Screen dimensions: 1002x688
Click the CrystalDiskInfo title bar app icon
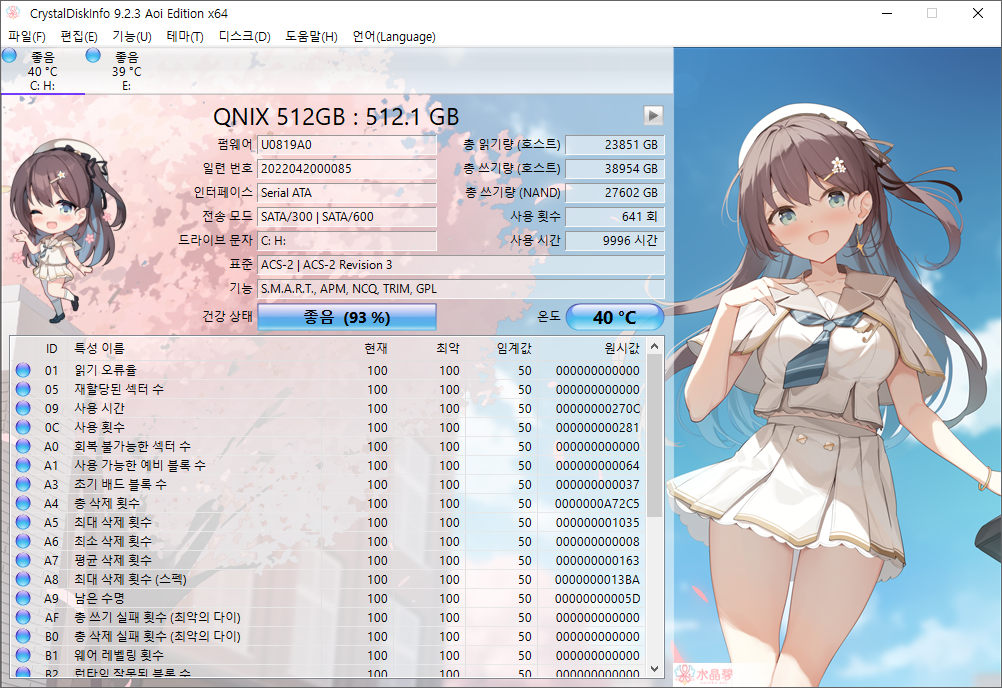pyautogui.click(x=13, y=13)
